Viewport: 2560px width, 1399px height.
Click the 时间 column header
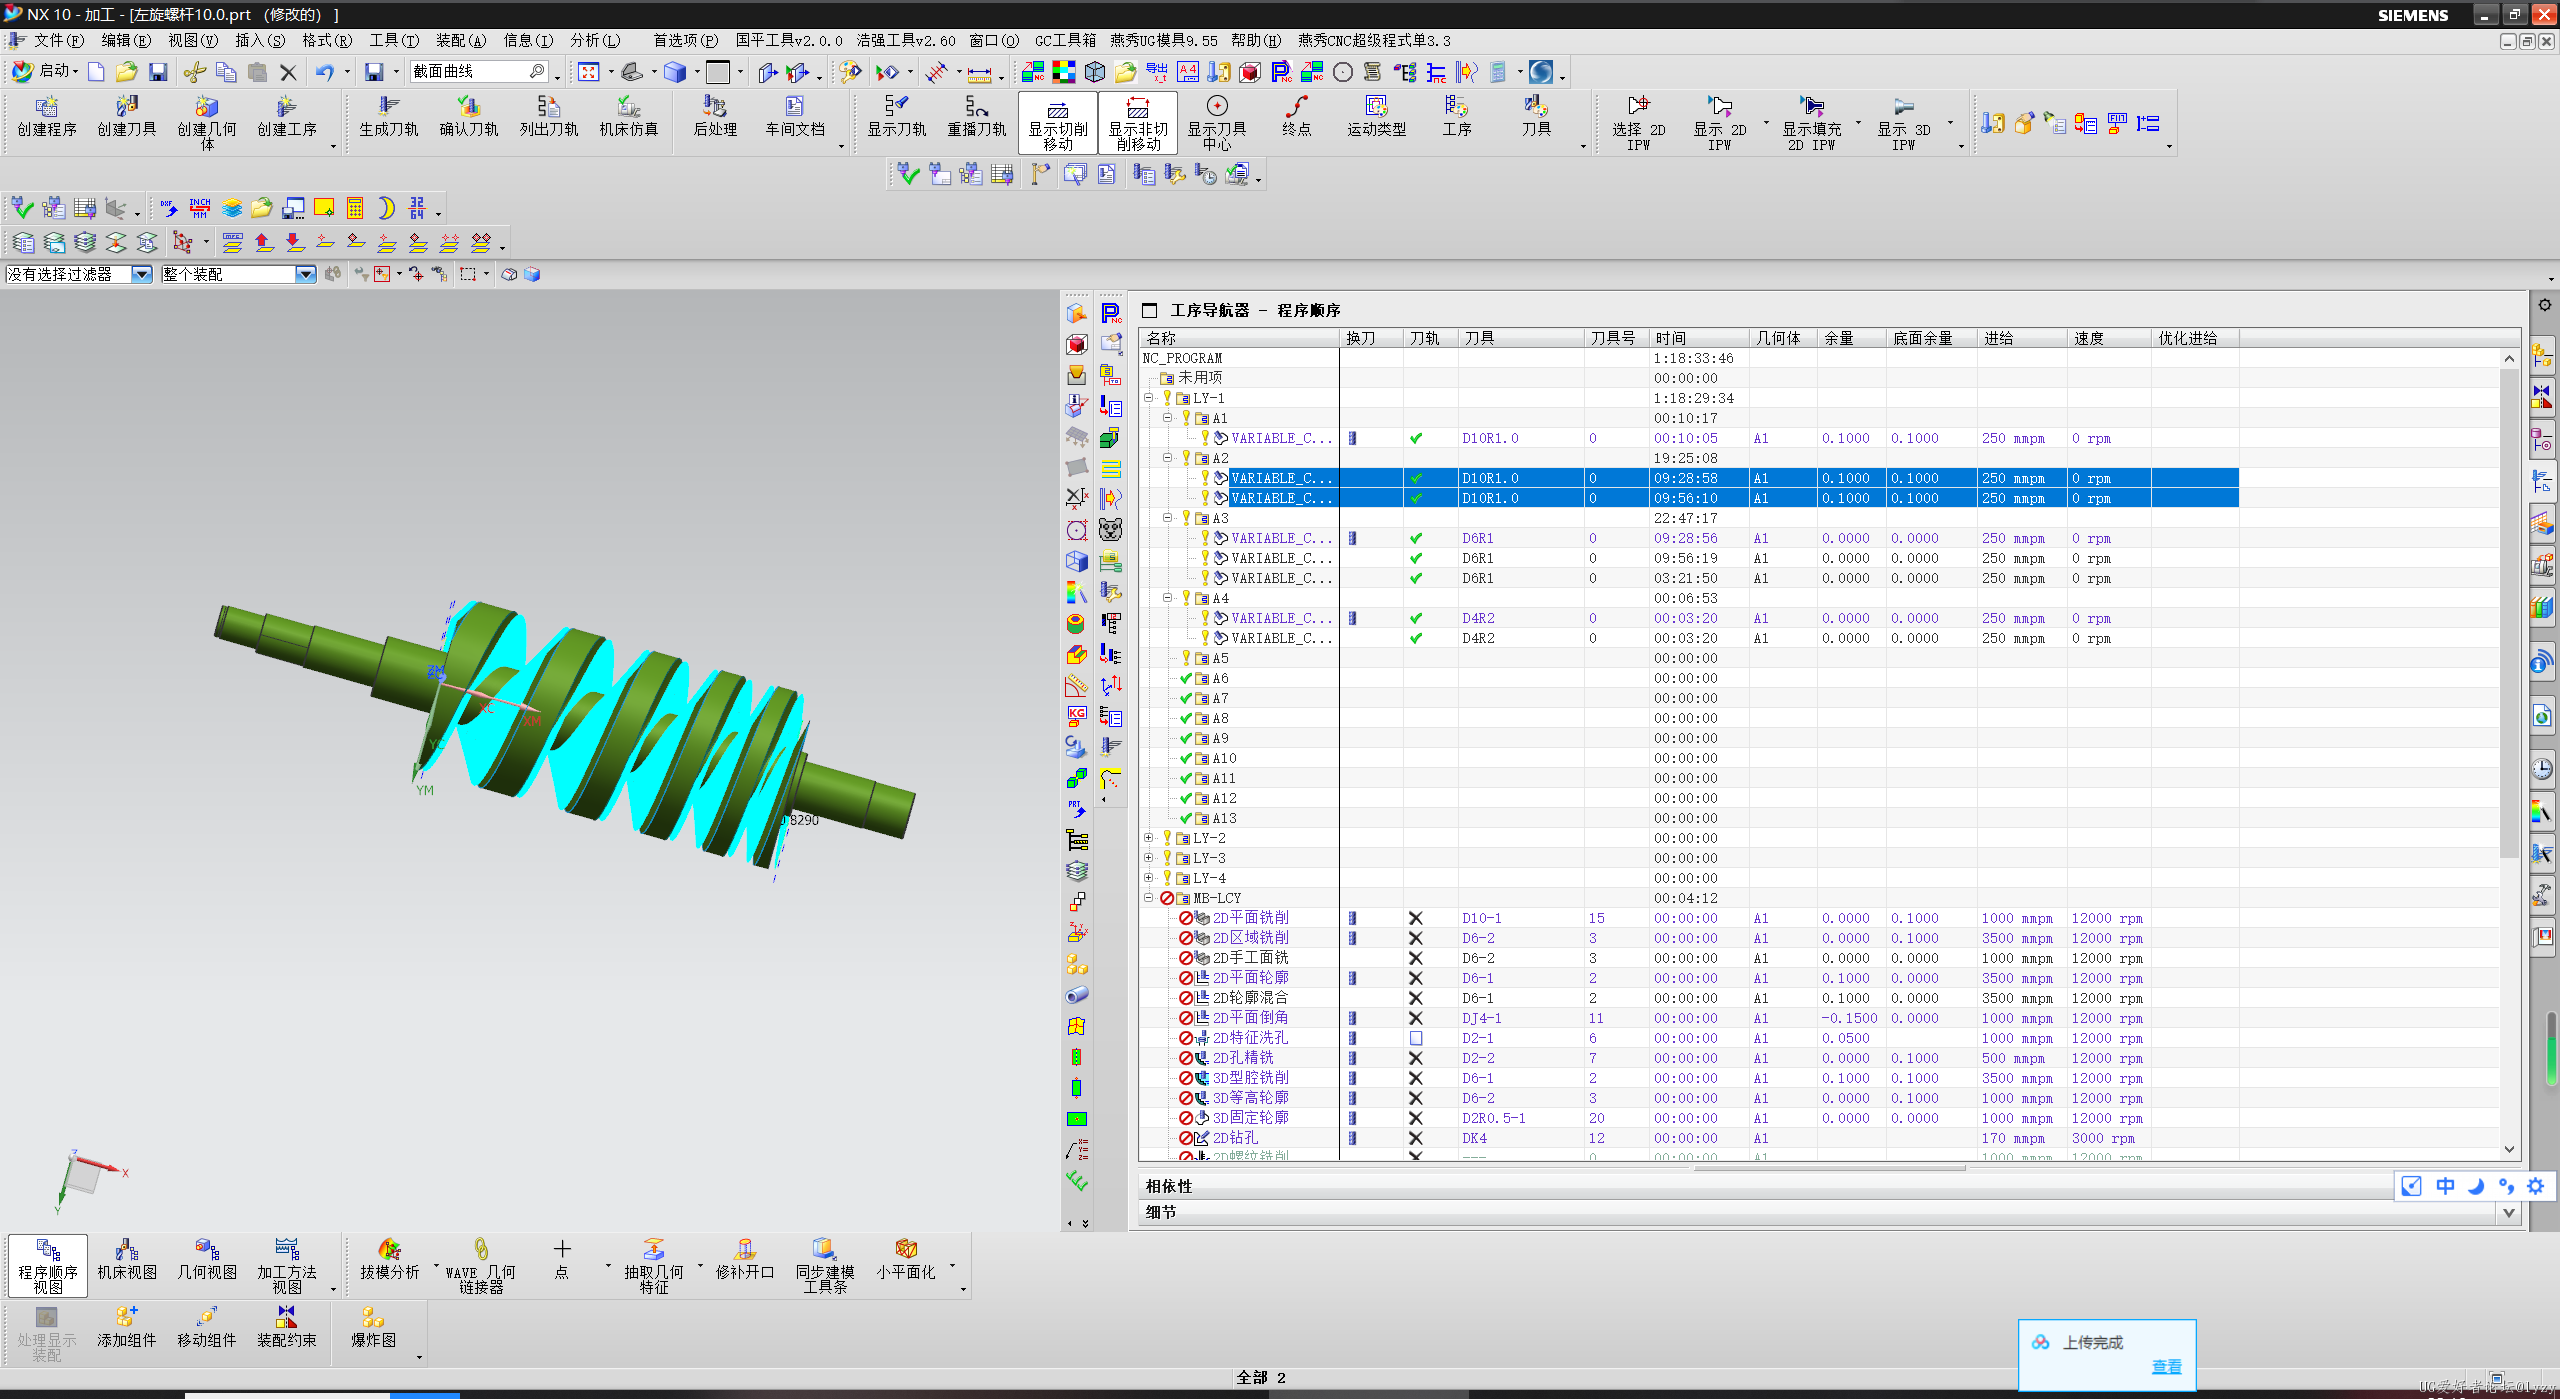tap(1698, 338)
